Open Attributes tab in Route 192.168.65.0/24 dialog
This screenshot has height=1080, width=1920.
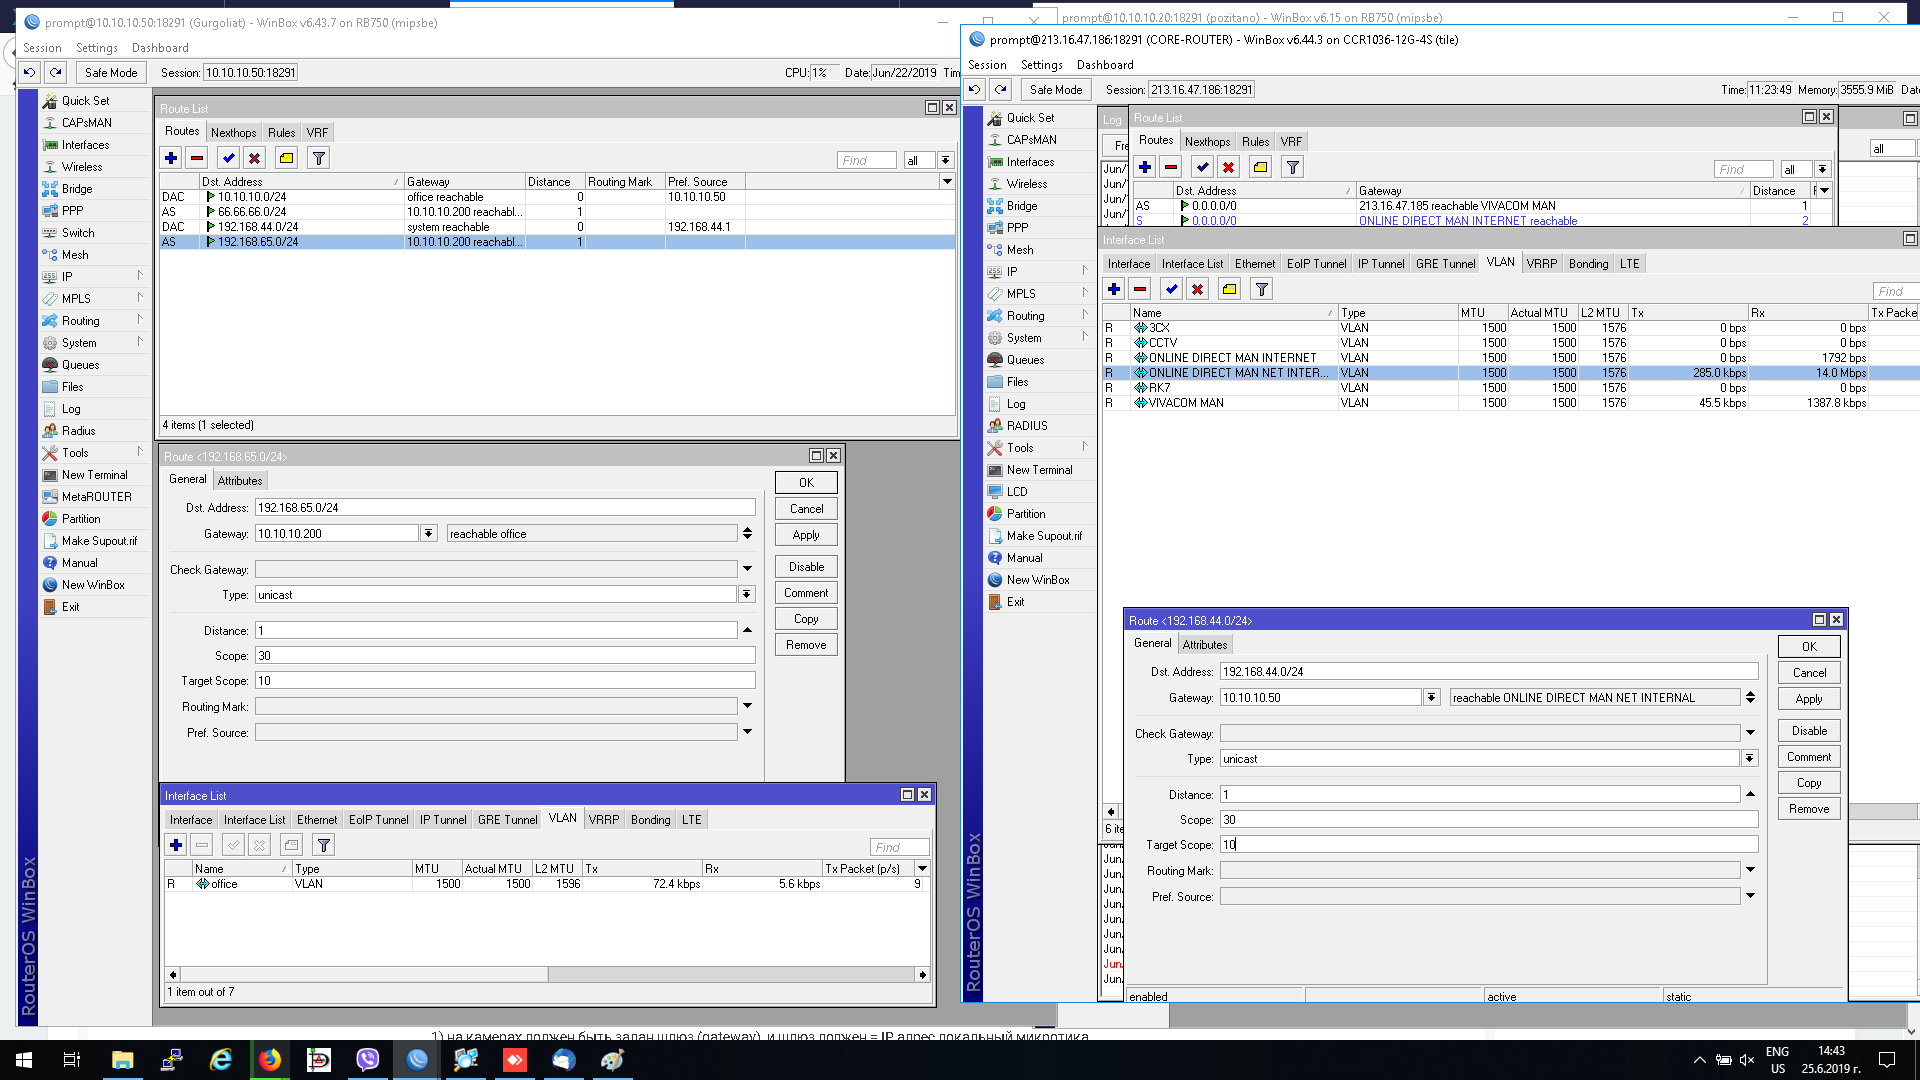coord(240,481)
